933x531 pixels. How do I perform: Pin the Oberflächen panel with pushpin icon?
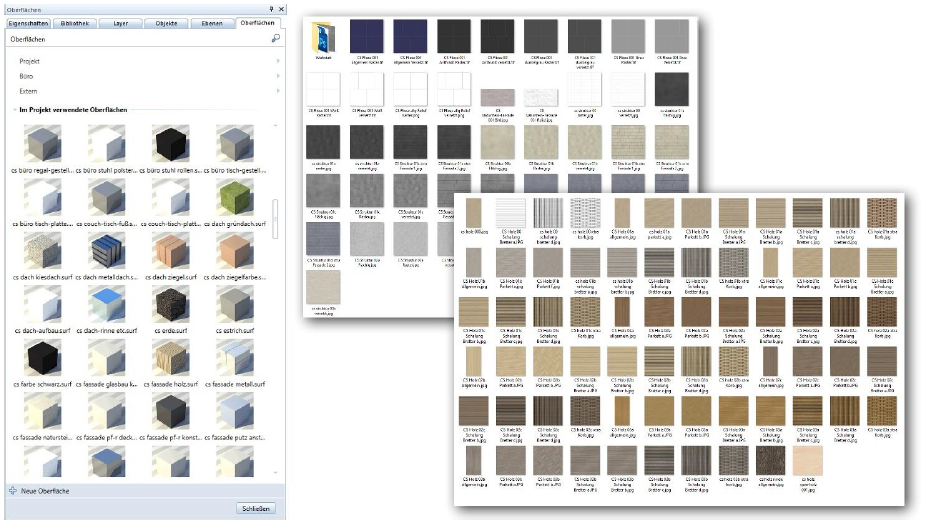(271, 8)
